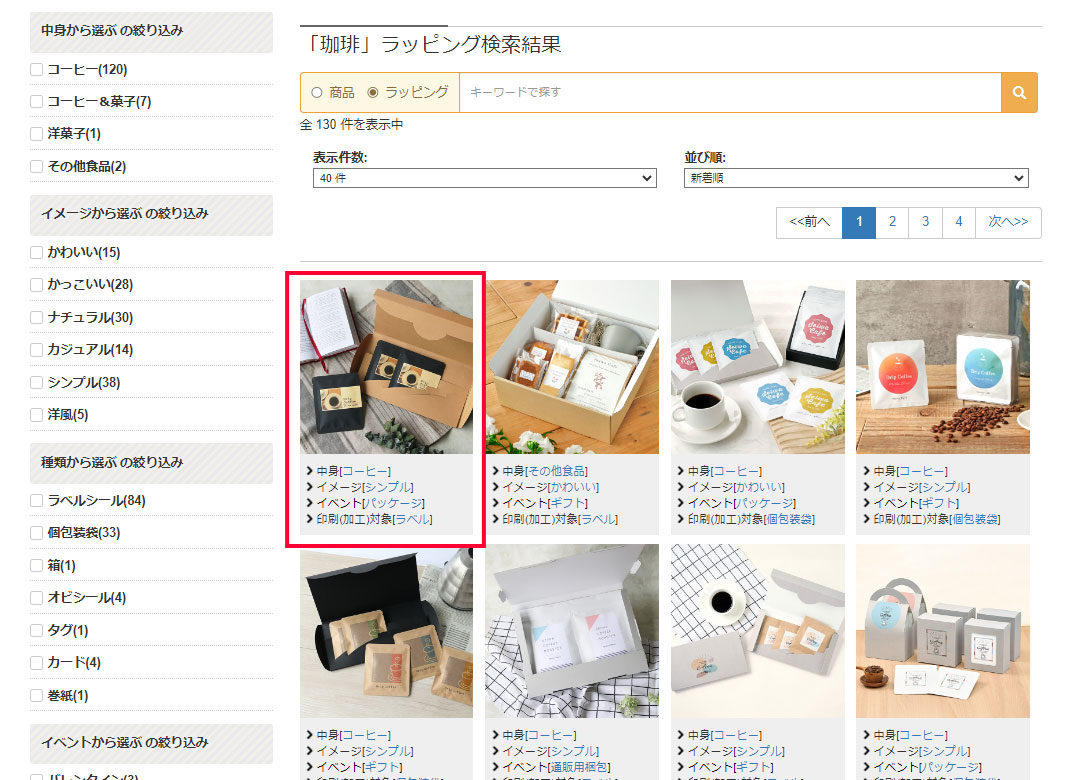Image resolution: width=1080 pixels, height=780 pixels.
Task: Click the 種類から選ぶ の絞り込み heading
Action: (x=112, y=463)
